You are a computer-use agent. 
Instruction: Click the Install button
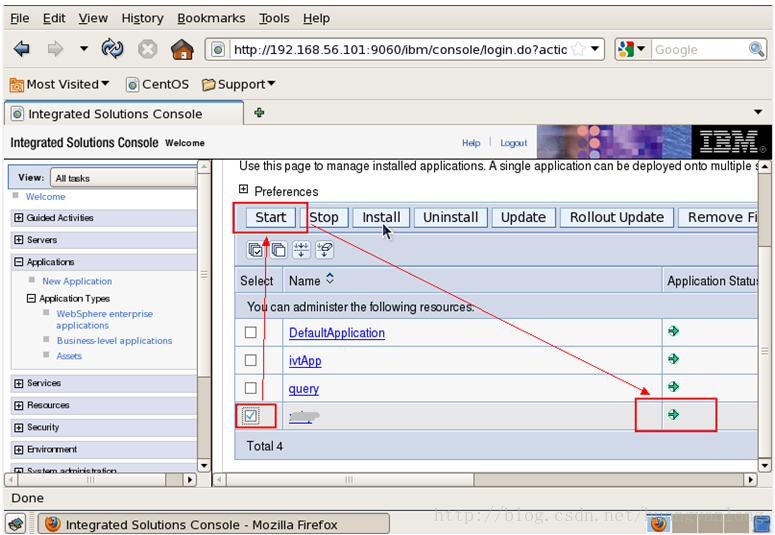pyautogui.click(x=381, y=218)
